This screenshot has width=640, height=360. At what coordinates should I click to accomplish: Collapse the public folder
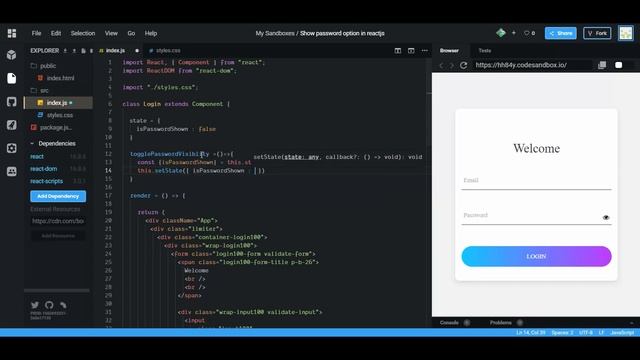(43, 66)
